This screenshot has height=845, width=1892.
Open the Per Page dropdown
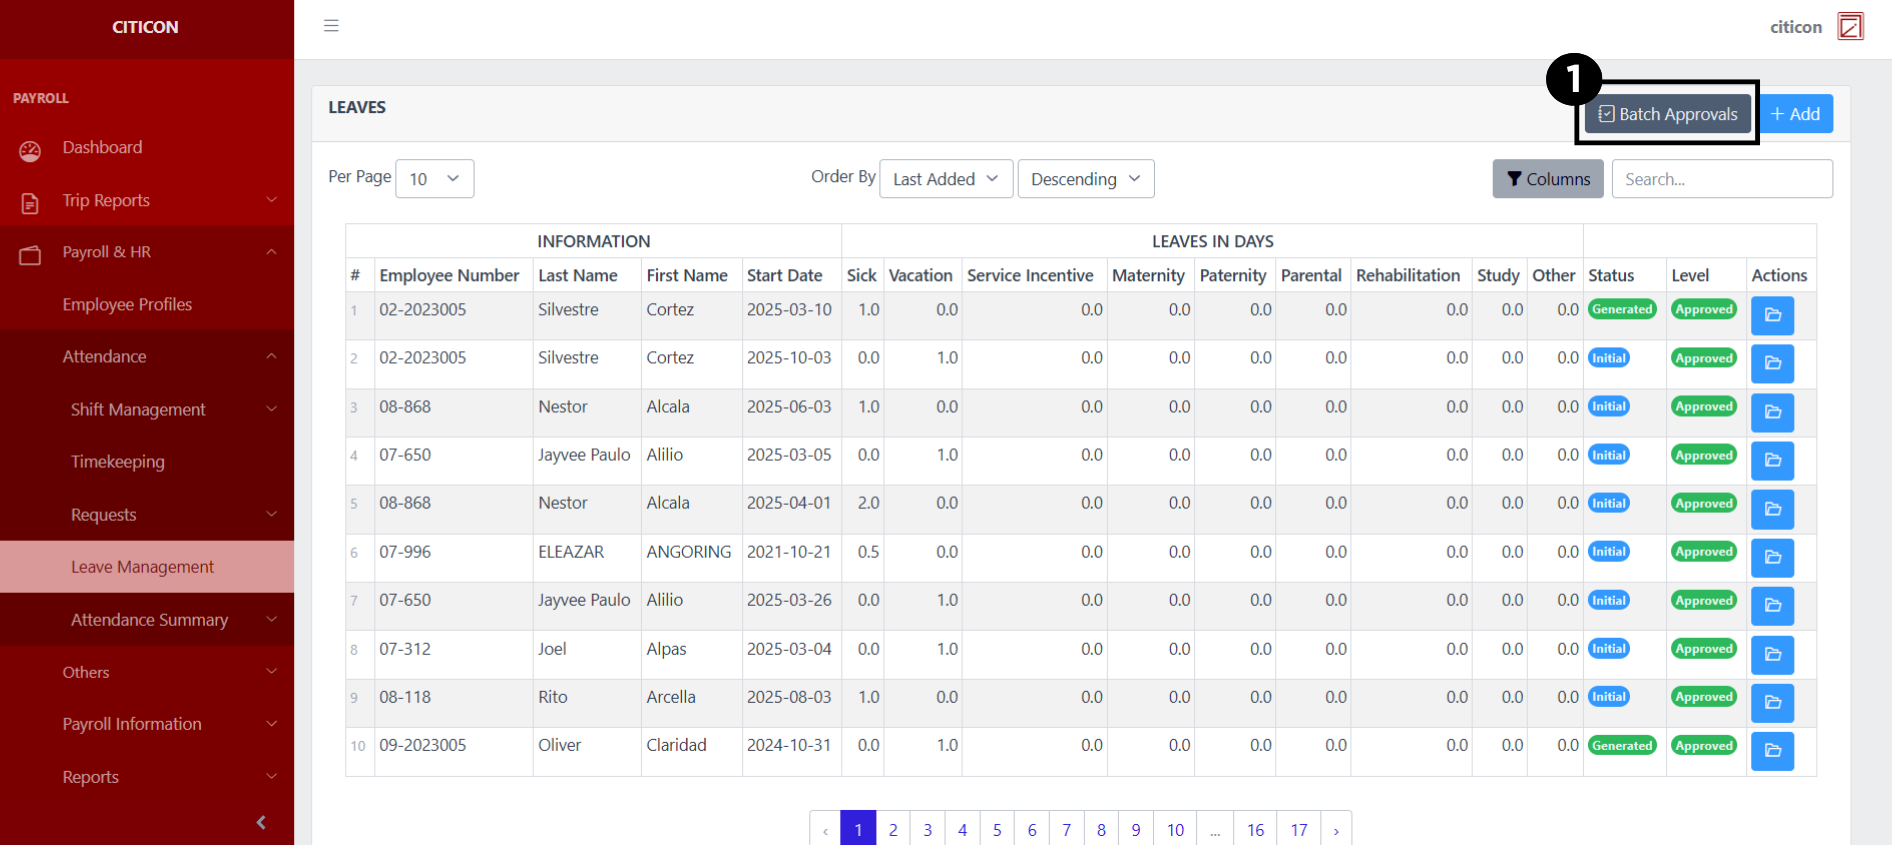pyautogui.click(x=434, y=179)
